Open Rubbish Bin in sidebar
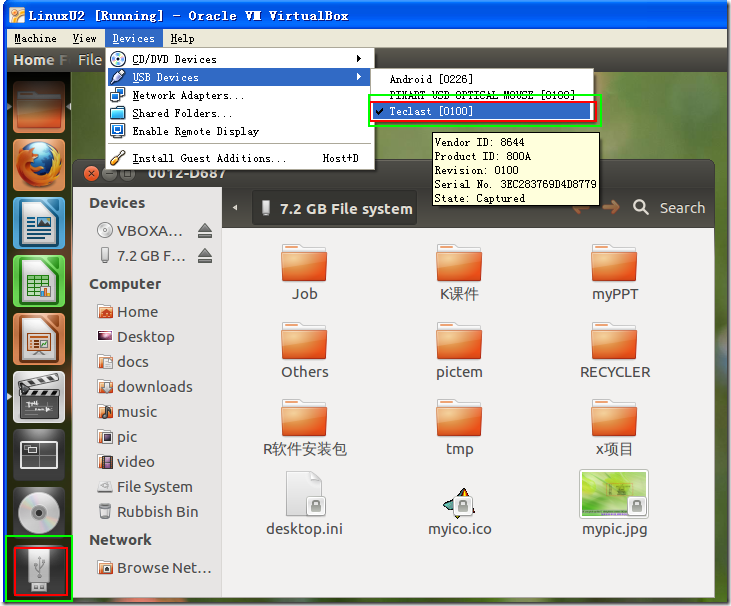 (x=148, y=512)
